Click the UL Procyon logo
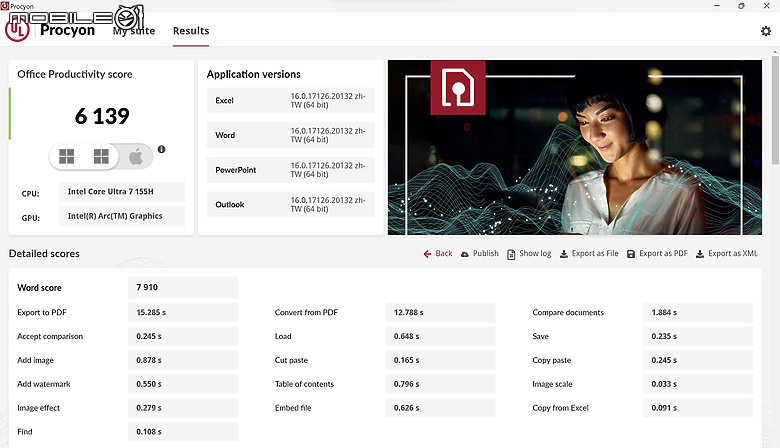 17,30
